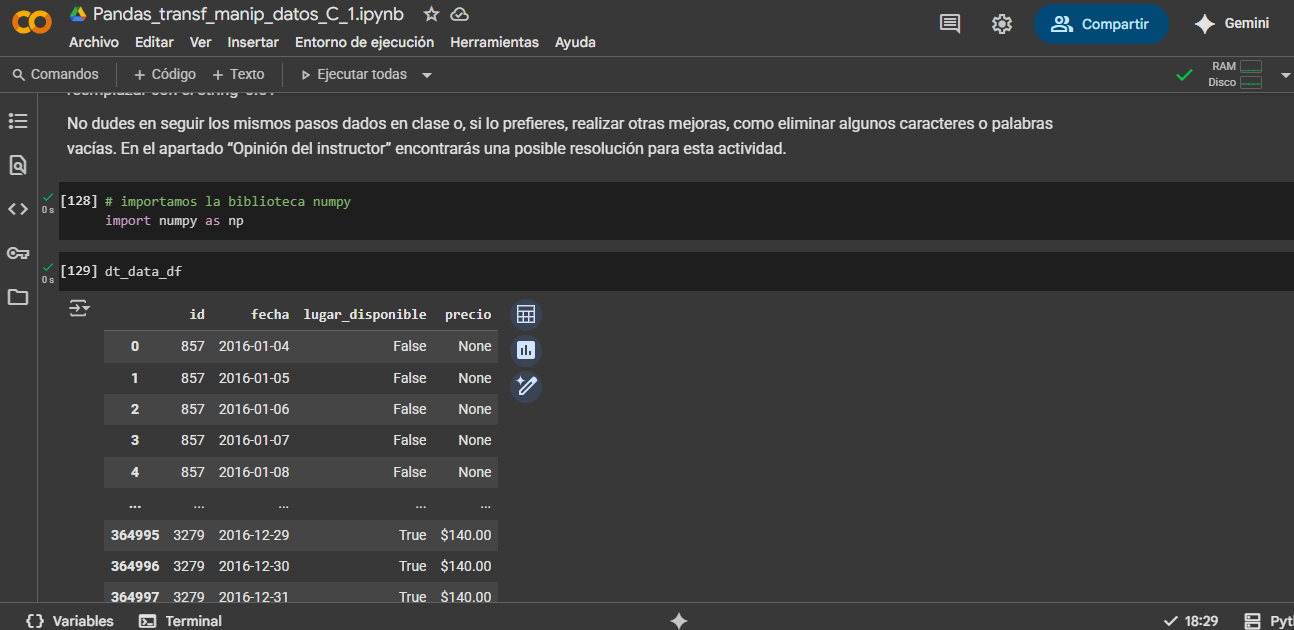Image resolution: width=1294 pixels, height=630 pixels.
Task: Open the comments panel icon
Action: click(x=950, y=24)
